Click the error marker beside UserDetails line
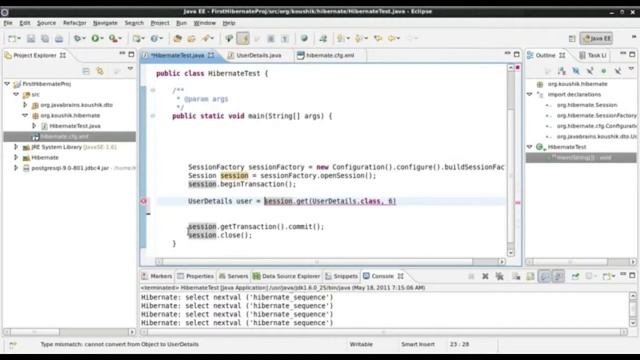 coord(144,201)
